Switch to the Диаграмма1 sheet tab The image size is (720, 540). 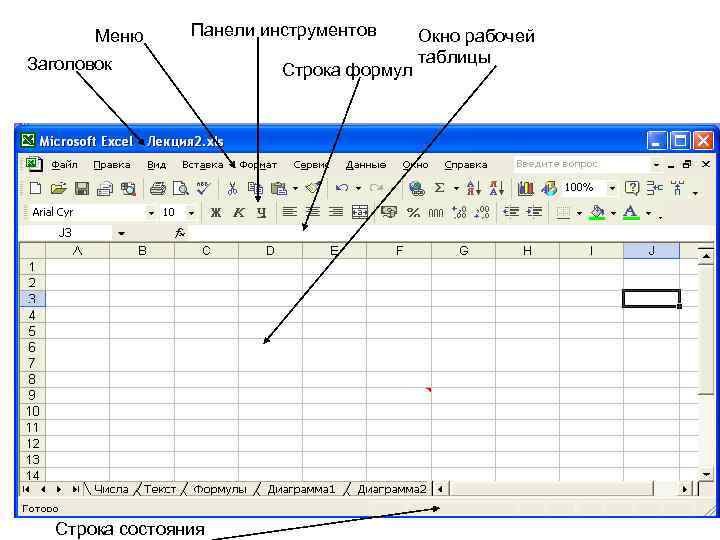tap(301, 489)
